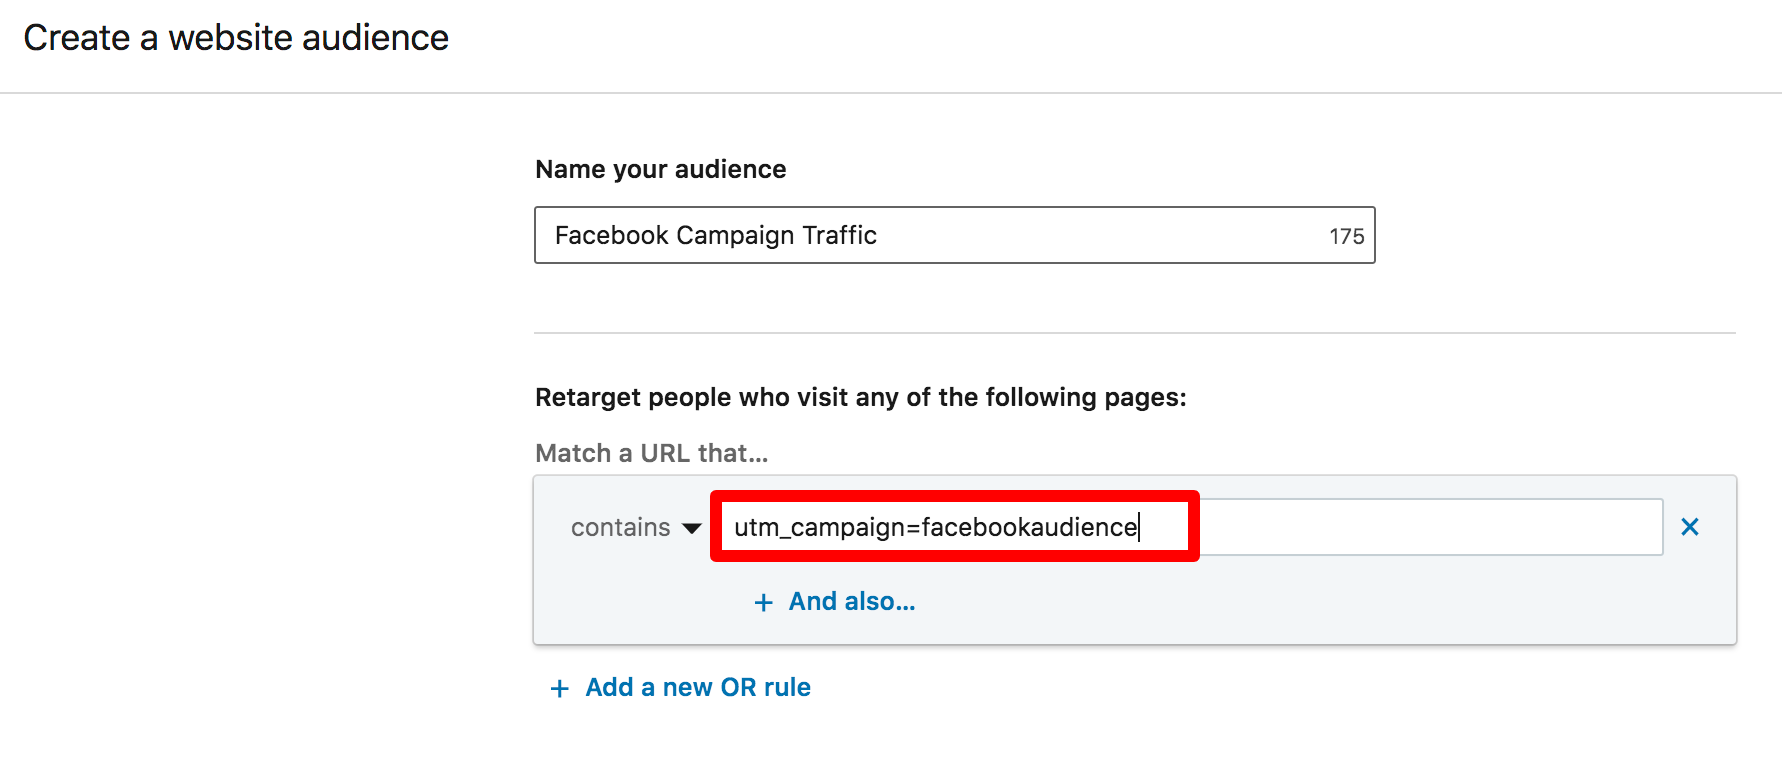
Task: Click the 175 character counter
Action: click(x=1346, y=236)
